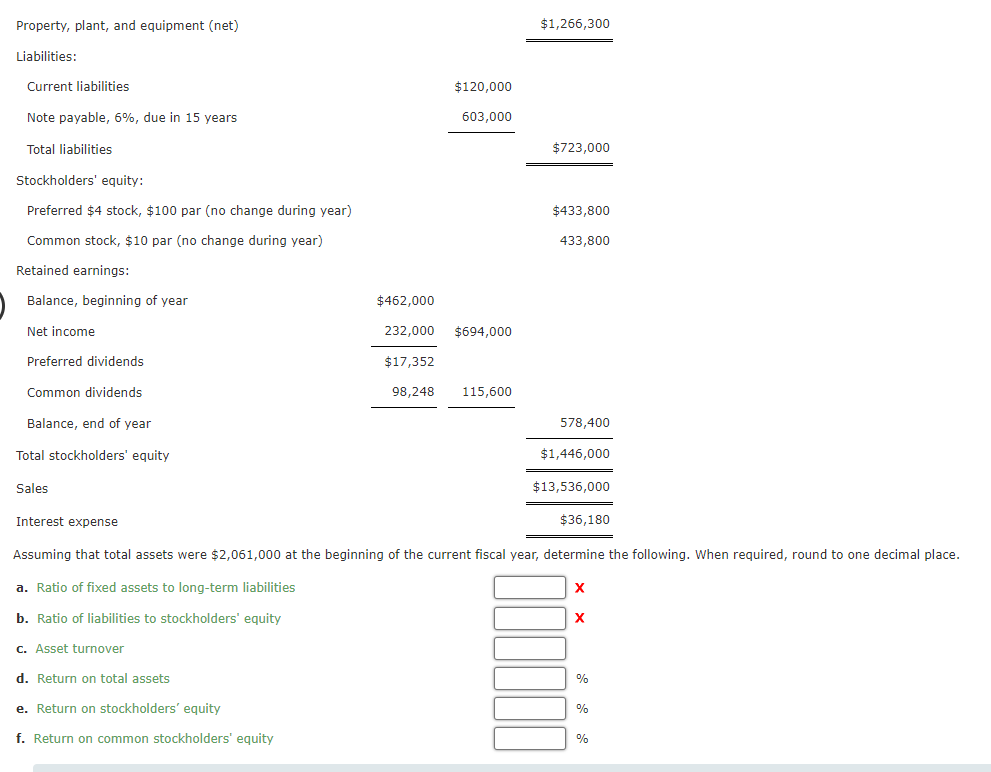991x772 pixels.
Task: Click the Return on total assets answer box
Action: coord(529,678)
